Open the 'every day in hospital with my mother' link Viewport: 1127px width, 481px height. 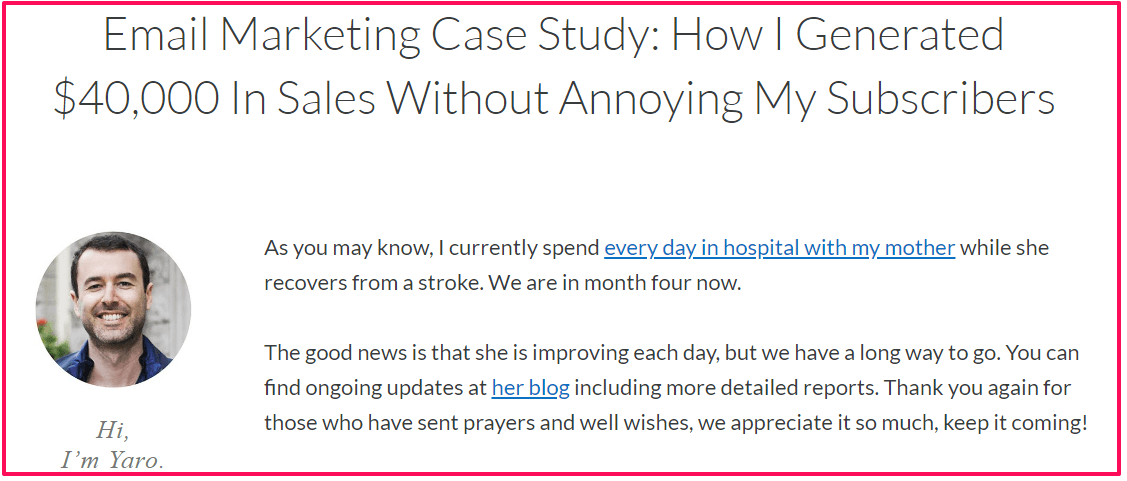pos(779,249)
